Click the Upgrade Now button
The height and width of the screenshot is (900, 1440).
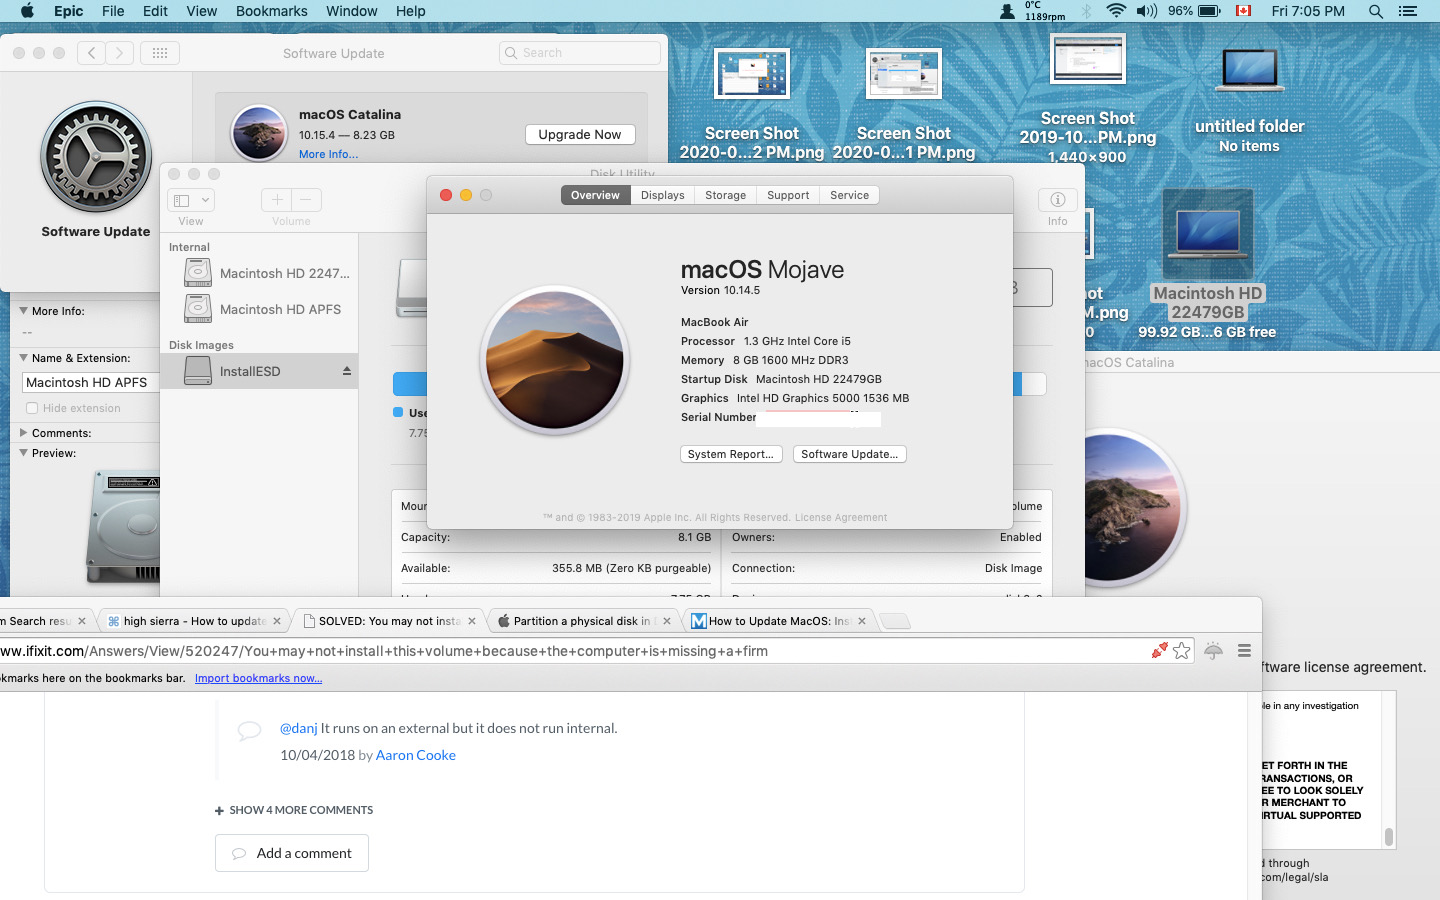tap(580, 134)
